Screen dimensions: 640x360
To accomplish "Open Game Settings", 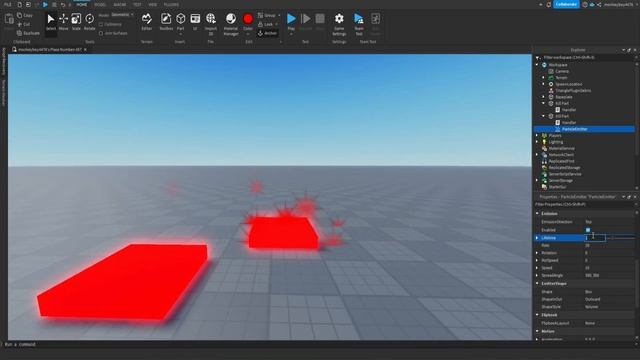I will coord(339,24).
